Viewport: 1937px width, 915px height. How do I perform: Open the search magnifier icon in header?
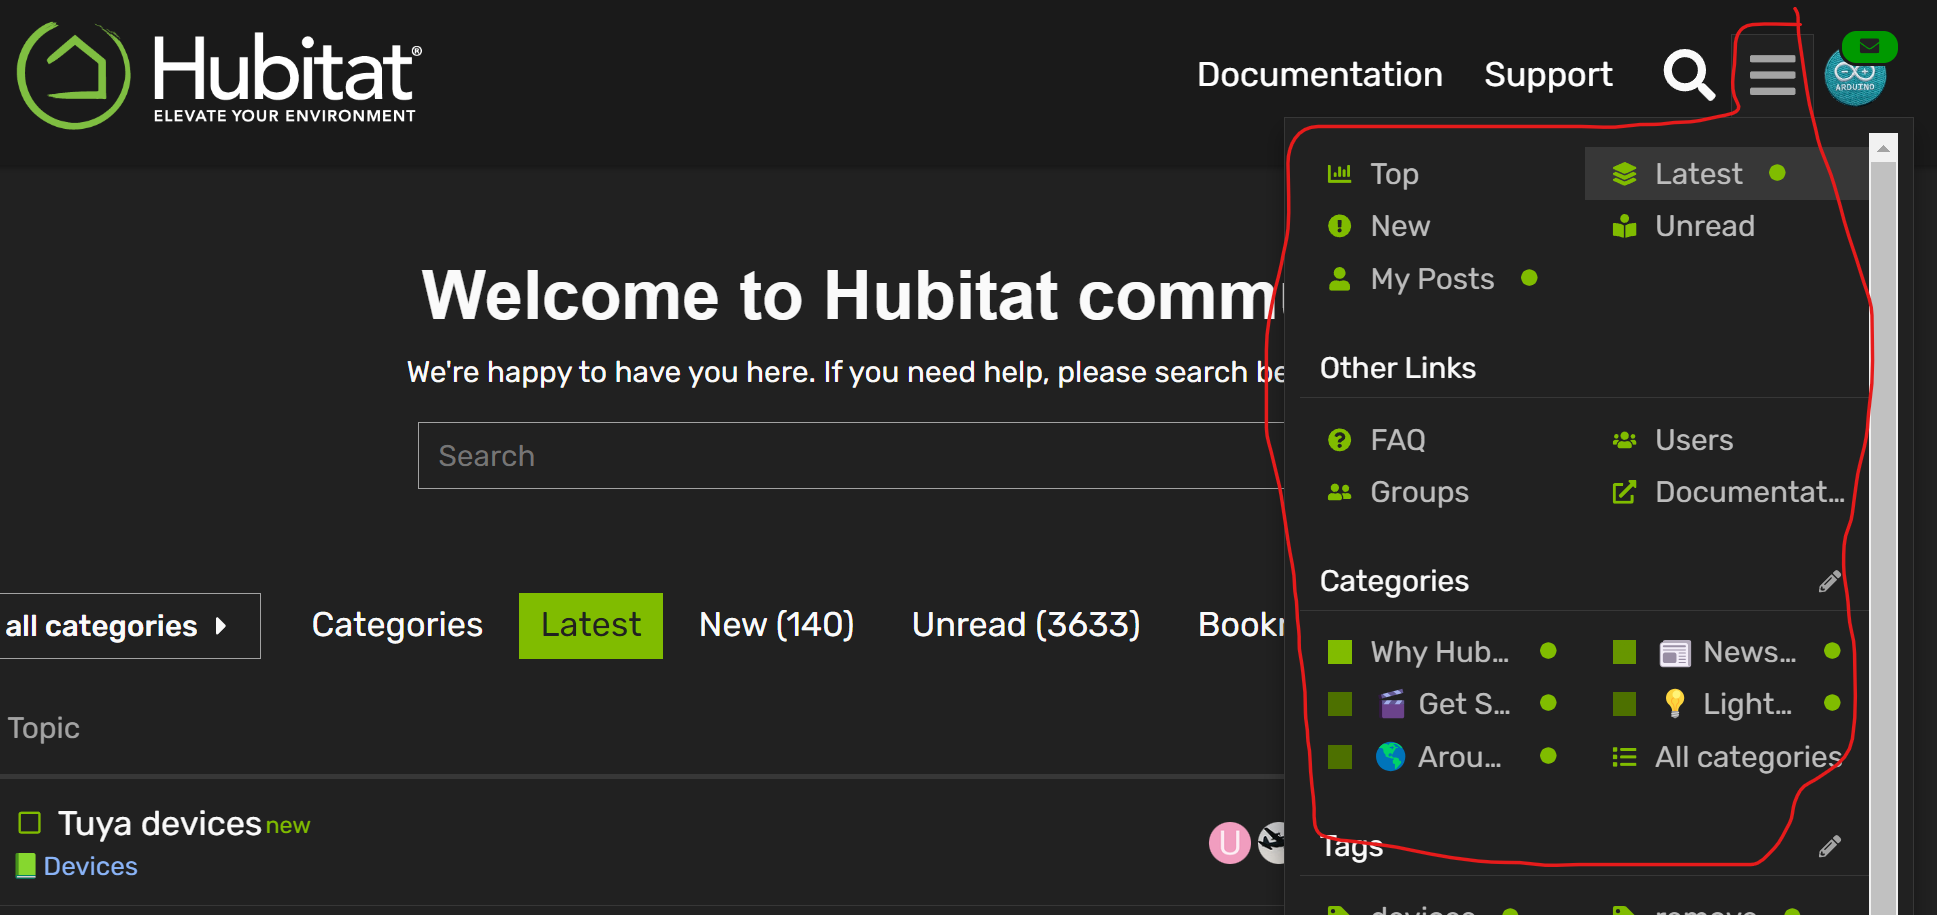tap(1688, 75)
